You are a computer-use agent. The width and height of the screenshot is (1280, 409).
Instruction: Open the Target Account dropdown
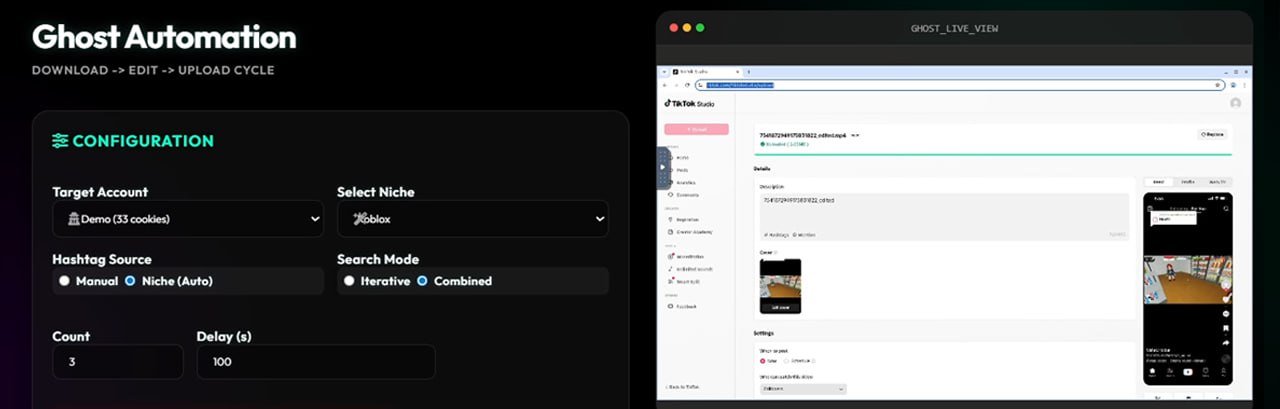[188, 219]
